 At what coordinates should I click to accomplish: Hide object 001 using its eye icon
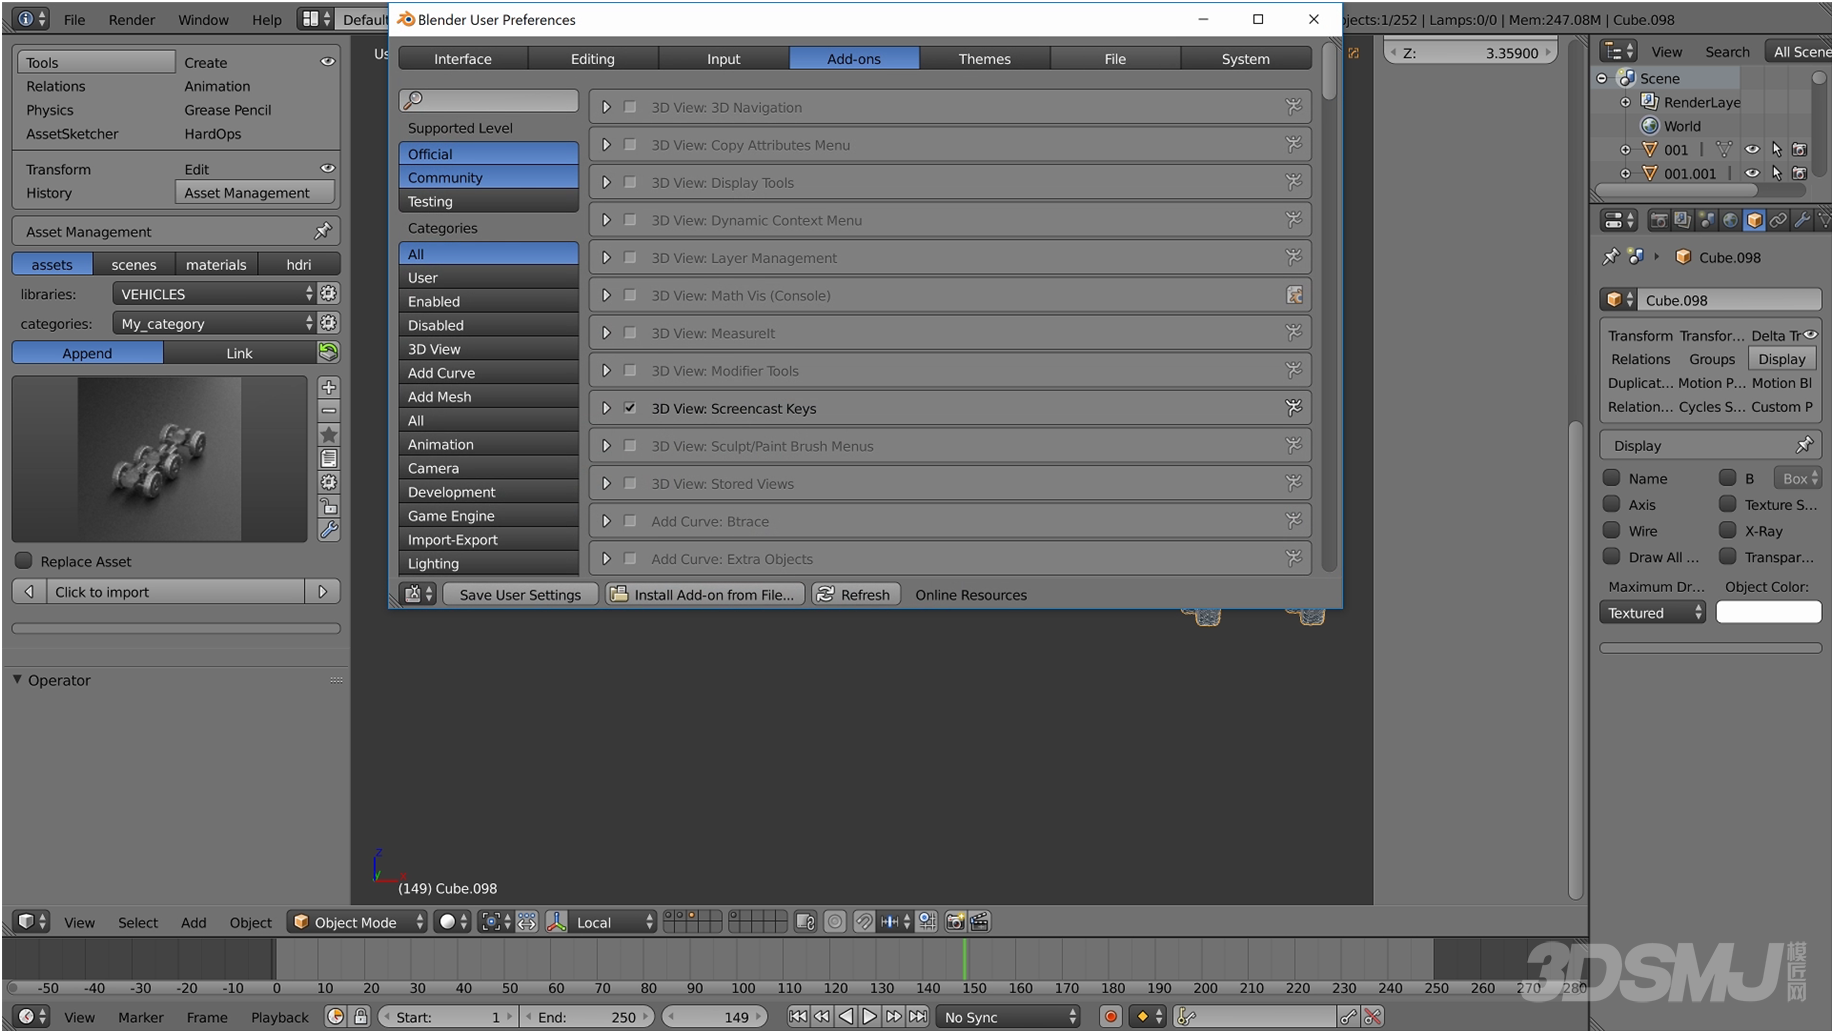[1752, 150]
